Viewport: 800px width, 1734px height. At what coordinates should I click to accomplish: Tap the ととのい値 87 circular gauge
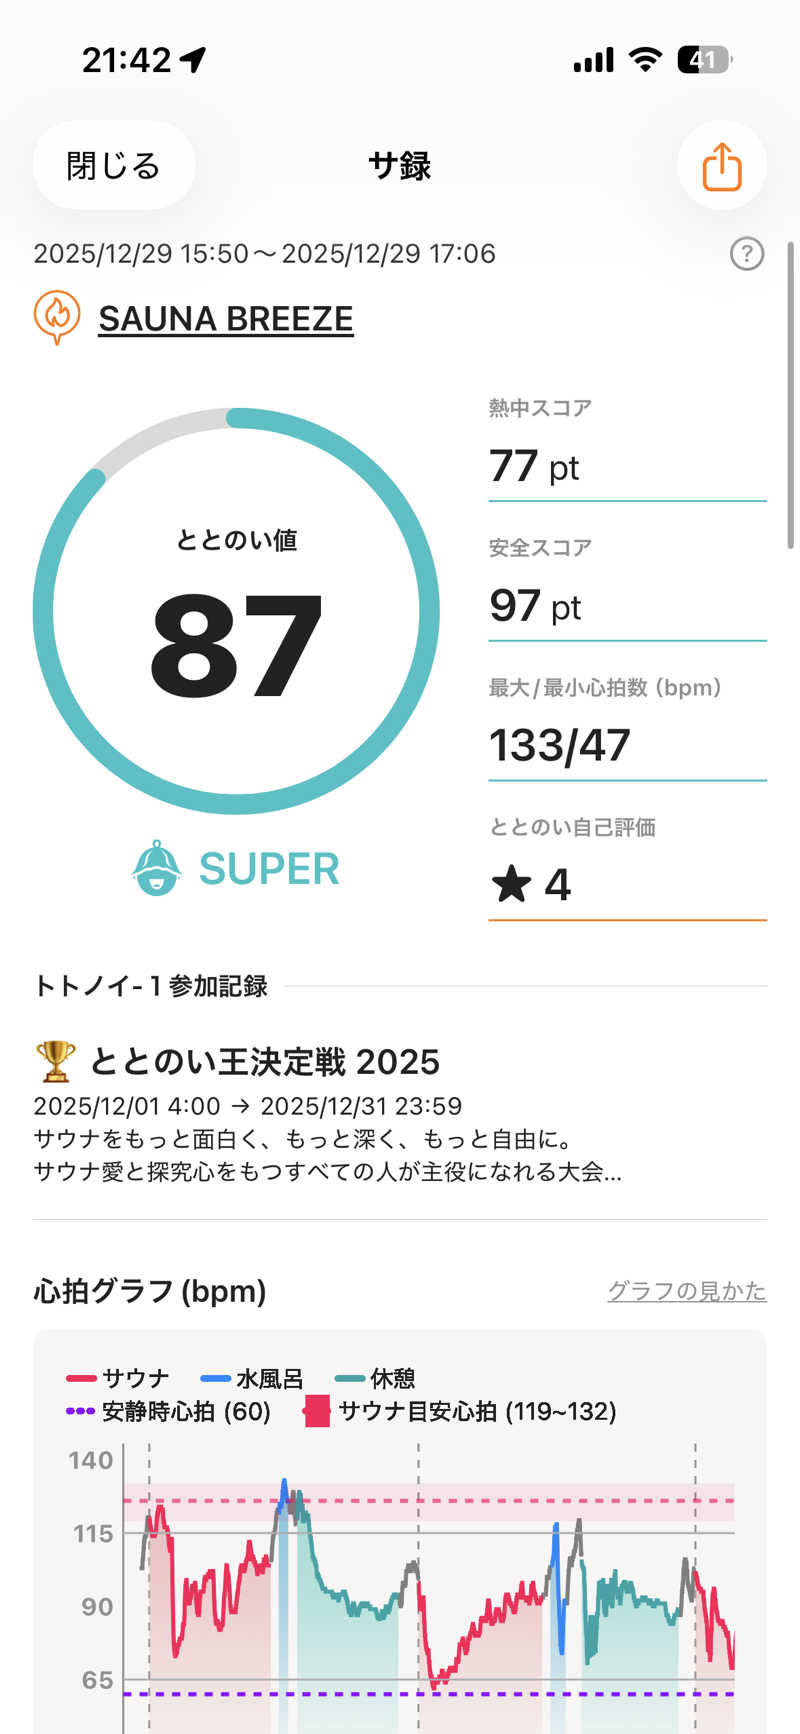coord(236,611)
